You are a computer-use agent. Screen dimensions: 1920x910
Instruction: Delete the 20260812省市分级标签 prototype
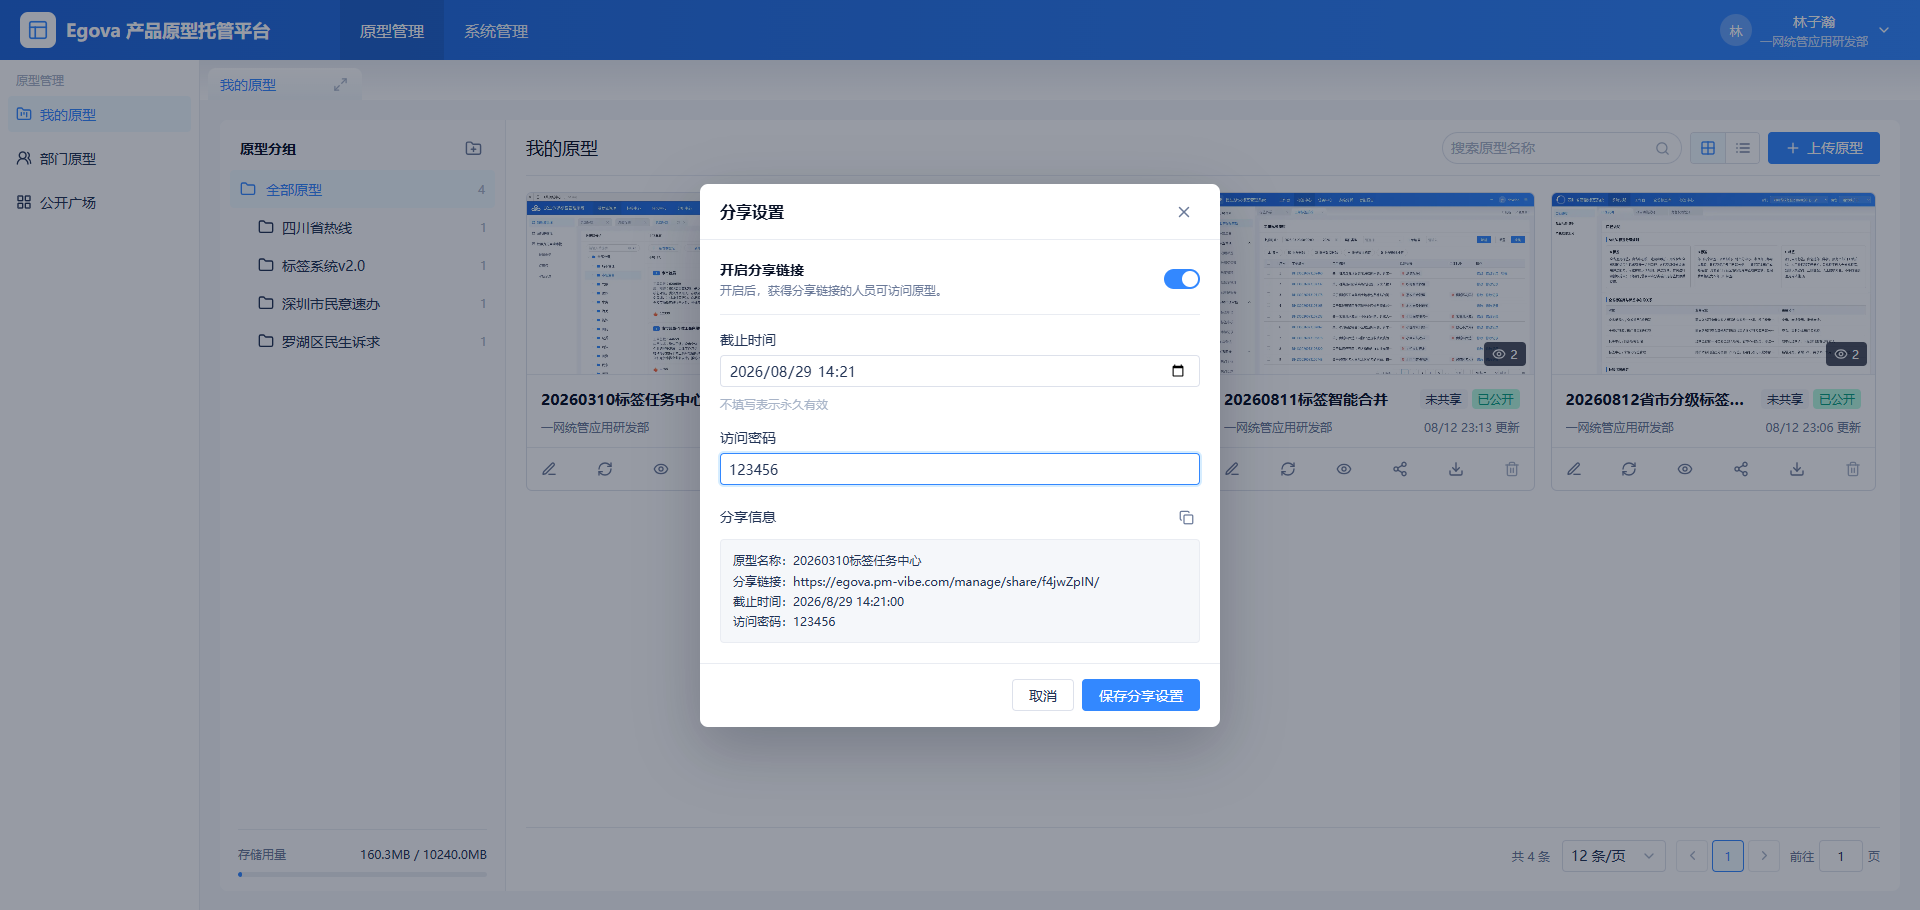[1853, 469]
